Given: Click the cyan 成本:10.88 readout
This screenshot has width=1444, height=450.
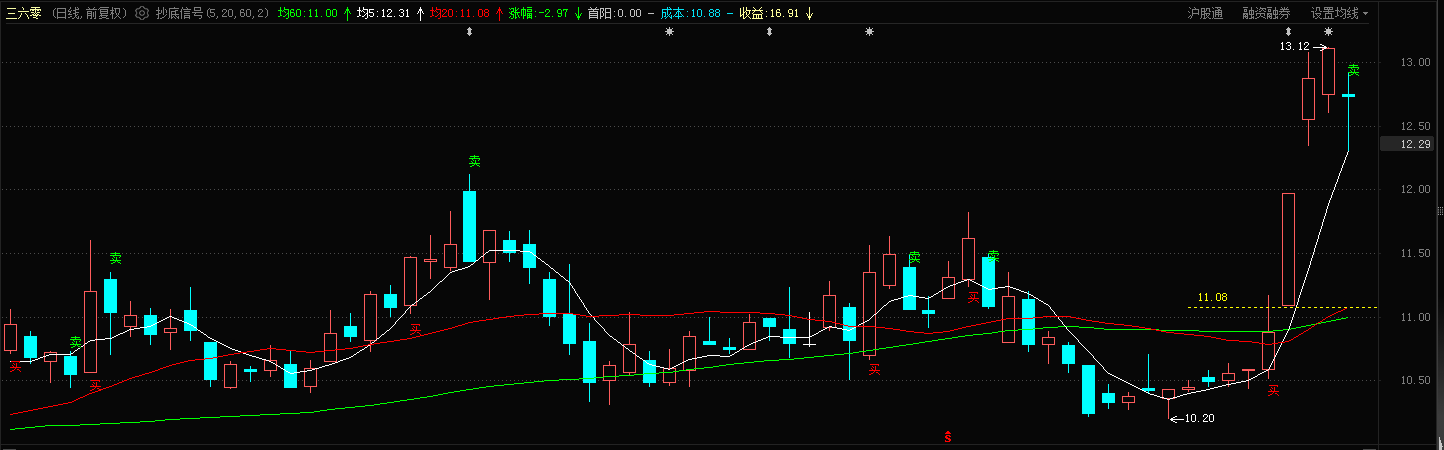Looking at the screenshot, I should (690, 13).
